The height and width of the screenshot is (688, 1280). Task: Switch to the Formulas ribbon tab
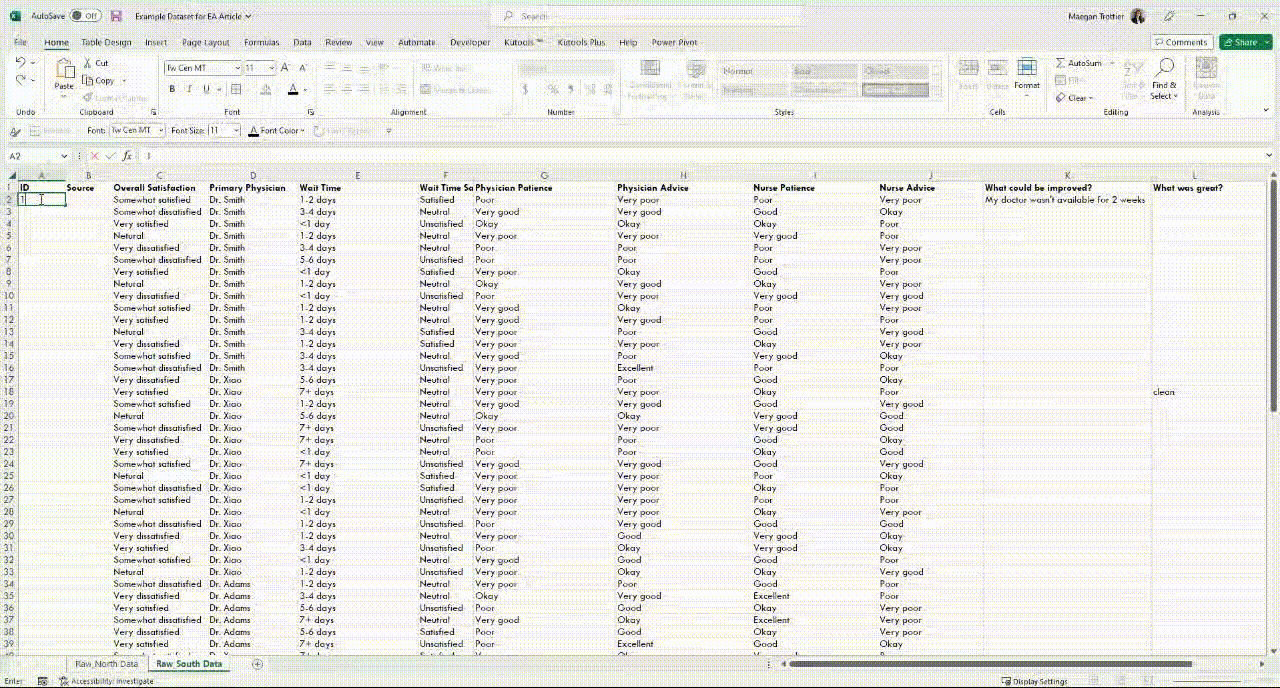click(x=261, y=42)
